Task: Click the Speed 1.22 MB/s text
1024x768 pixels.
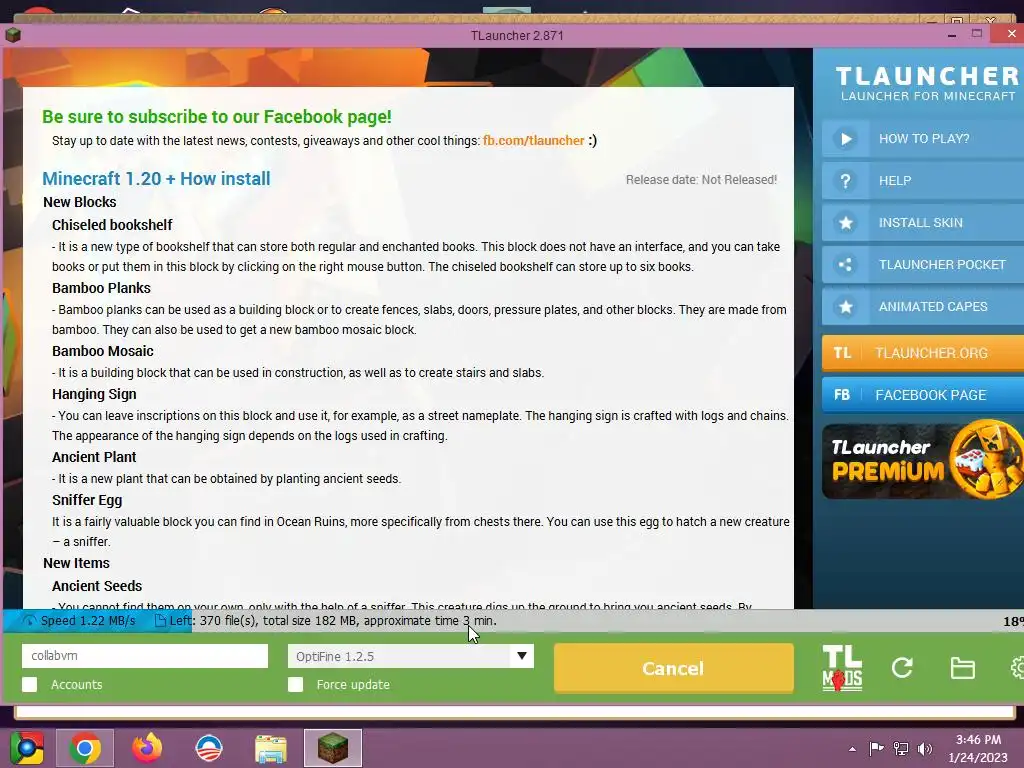Action: [x=88, y=620]
